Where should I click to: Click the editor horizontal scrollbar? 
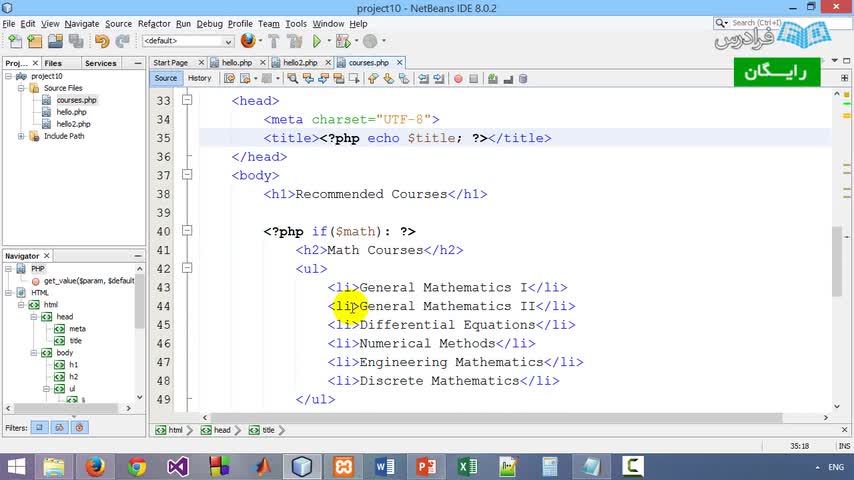(x=497, y=417)
